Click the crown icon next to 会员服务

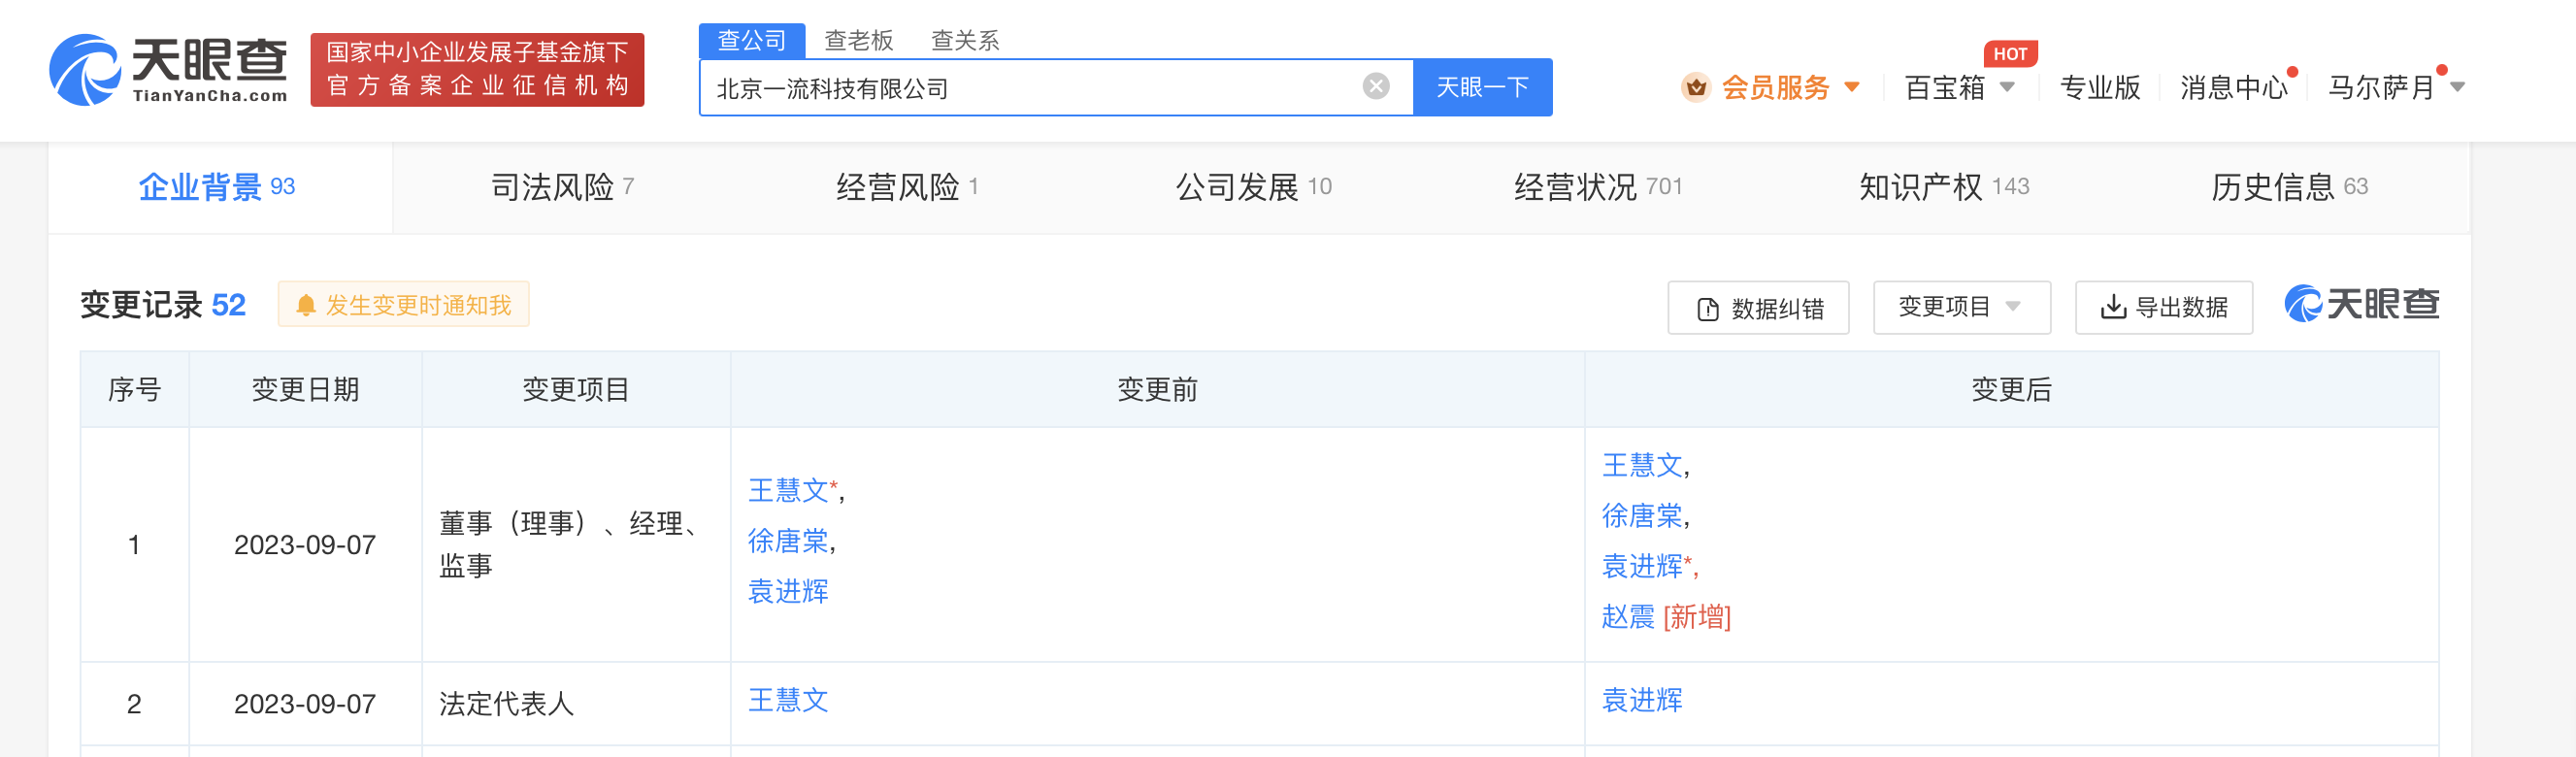(x=1698, y=88)
